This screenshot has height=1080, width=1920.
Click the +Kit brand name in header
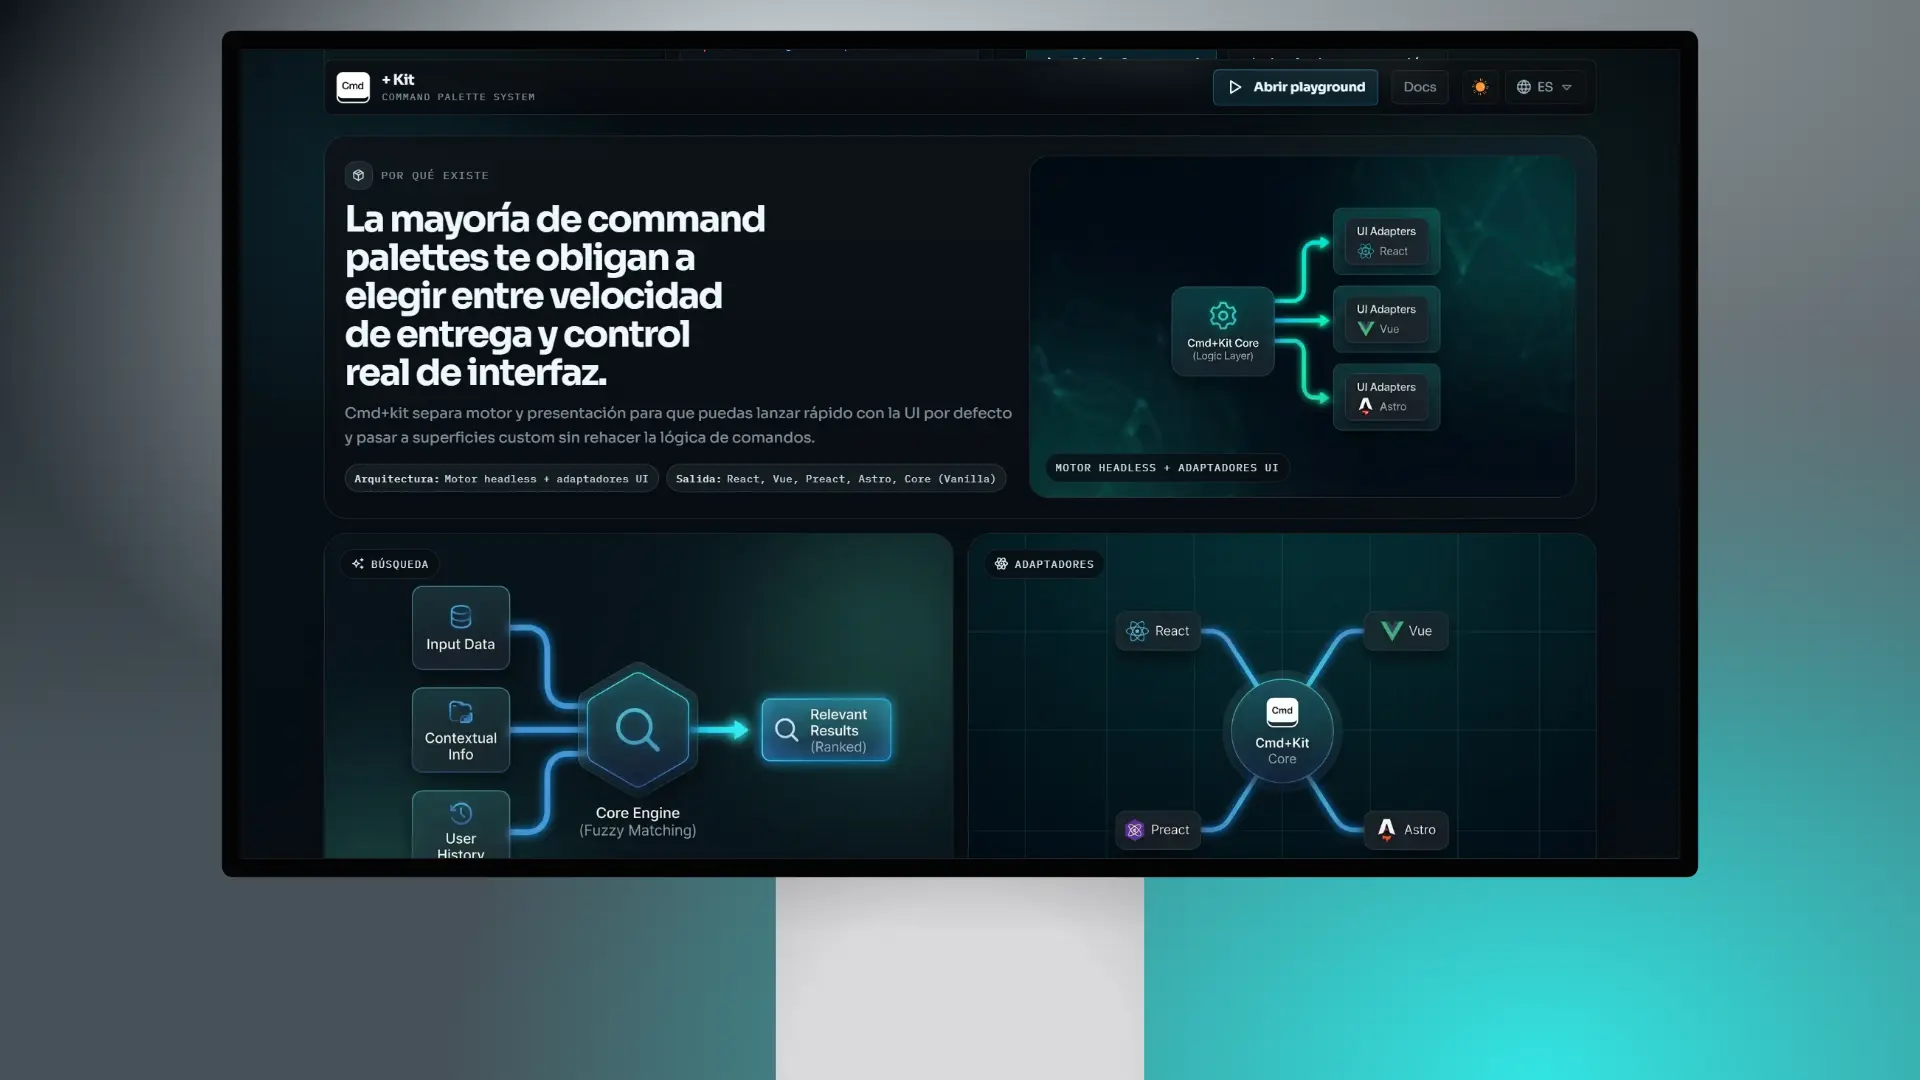[398, 79]
